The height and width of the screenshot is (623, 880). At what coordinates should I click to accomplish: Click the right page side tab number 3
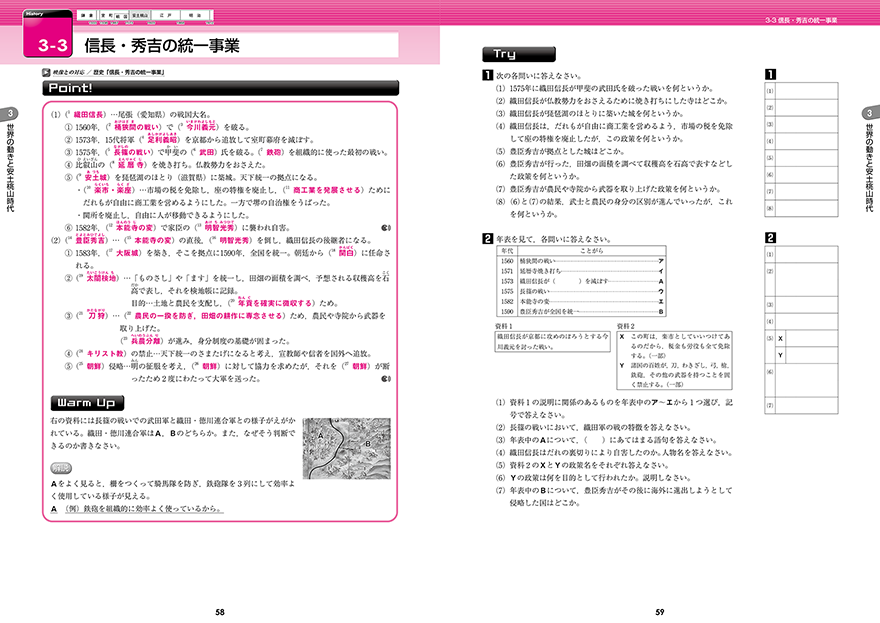[x=869, y=113]
